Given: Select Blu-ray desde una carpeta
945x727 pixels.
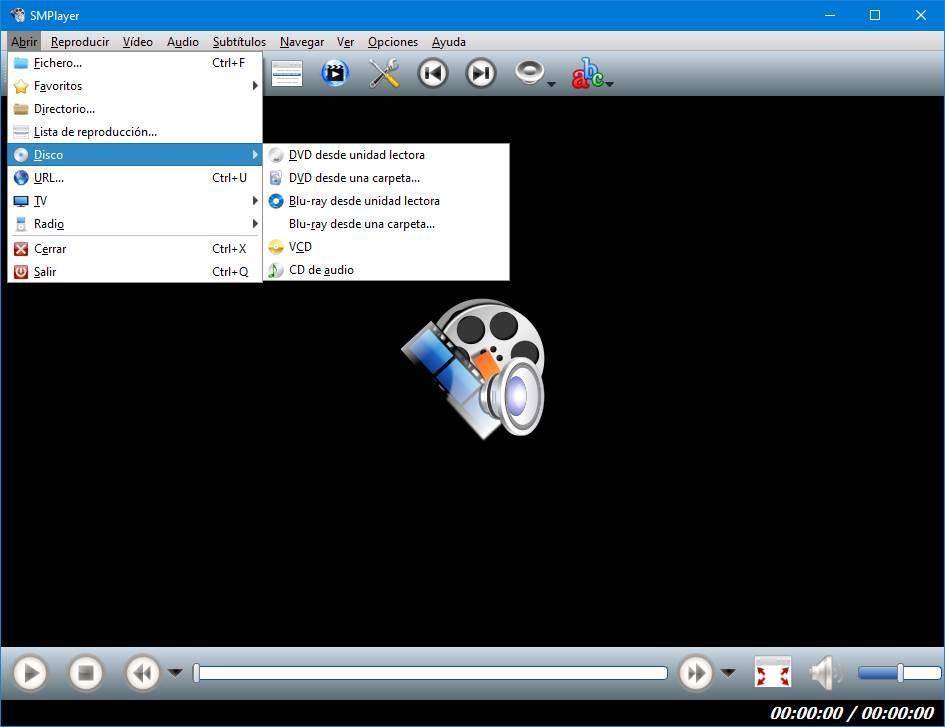Looking at the screenshot, I should click(386, 224).
